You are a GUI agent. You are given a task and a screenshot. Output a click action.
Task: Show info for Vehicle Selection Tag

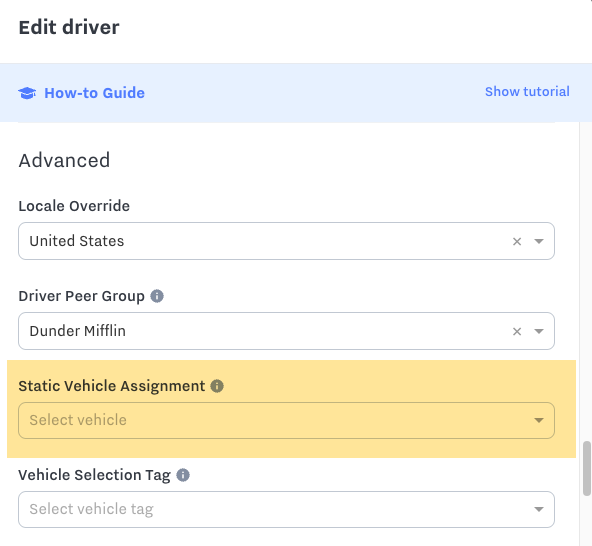click(x=183, y=475)
